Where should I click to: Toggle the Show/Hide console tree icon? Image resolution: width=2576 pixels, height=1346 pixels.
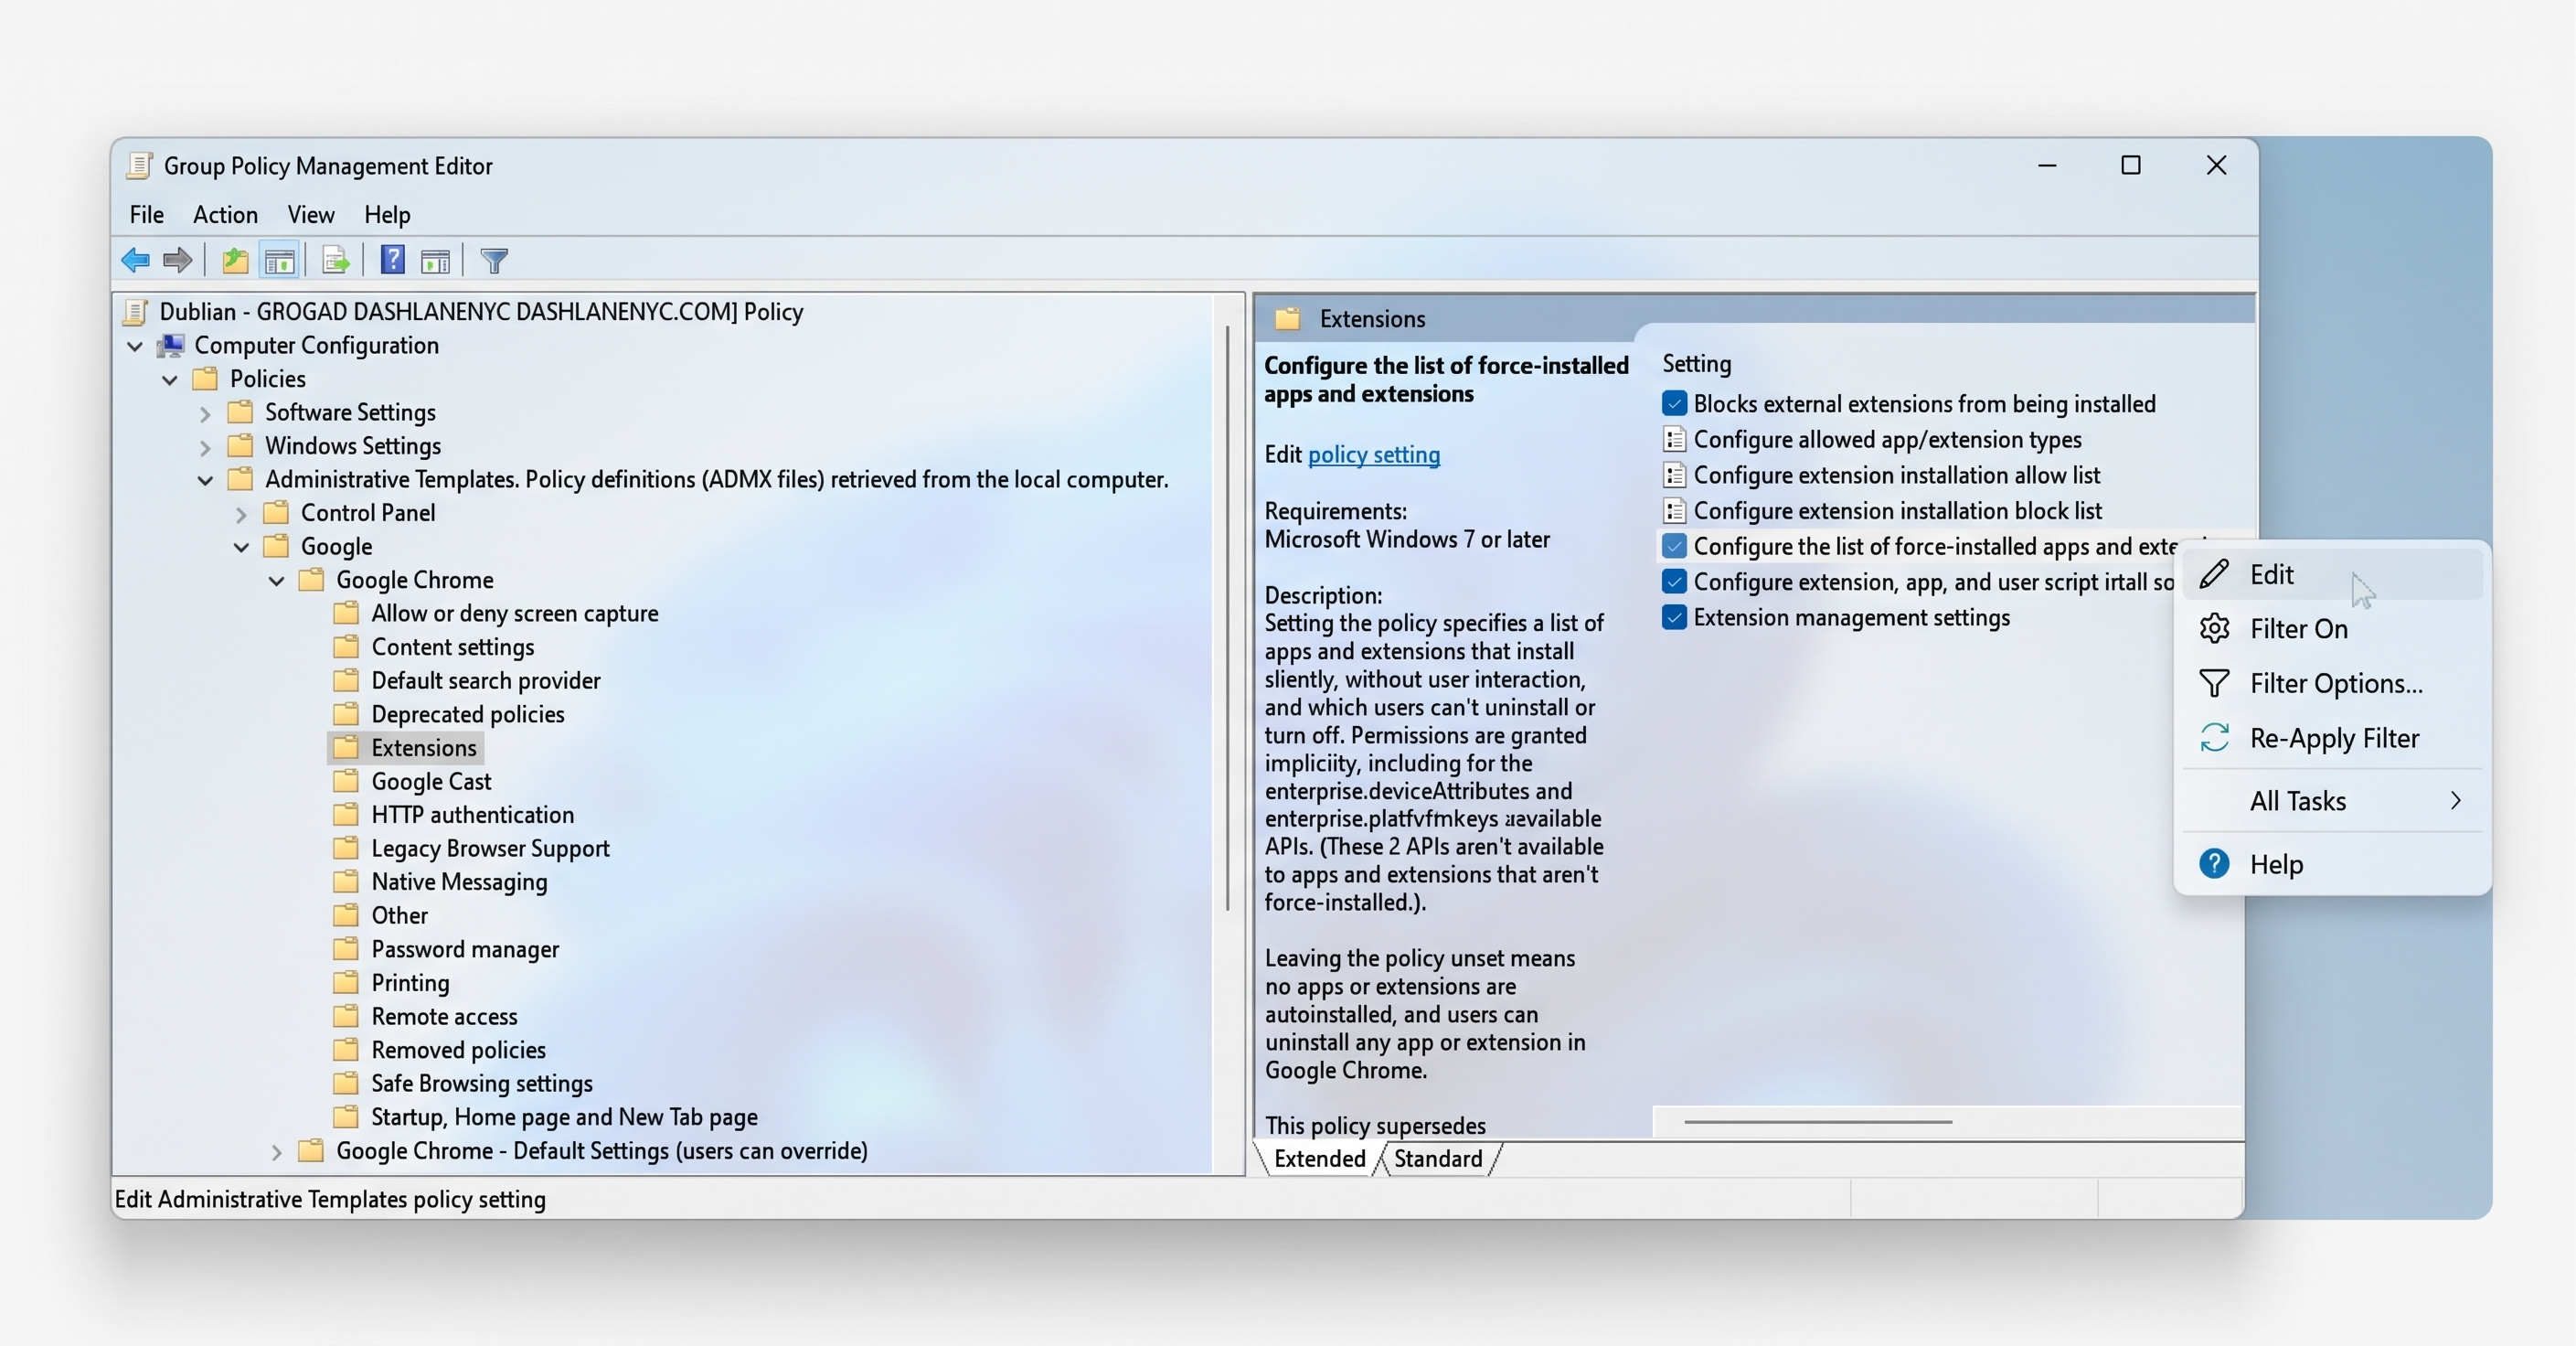coord(280,261)
